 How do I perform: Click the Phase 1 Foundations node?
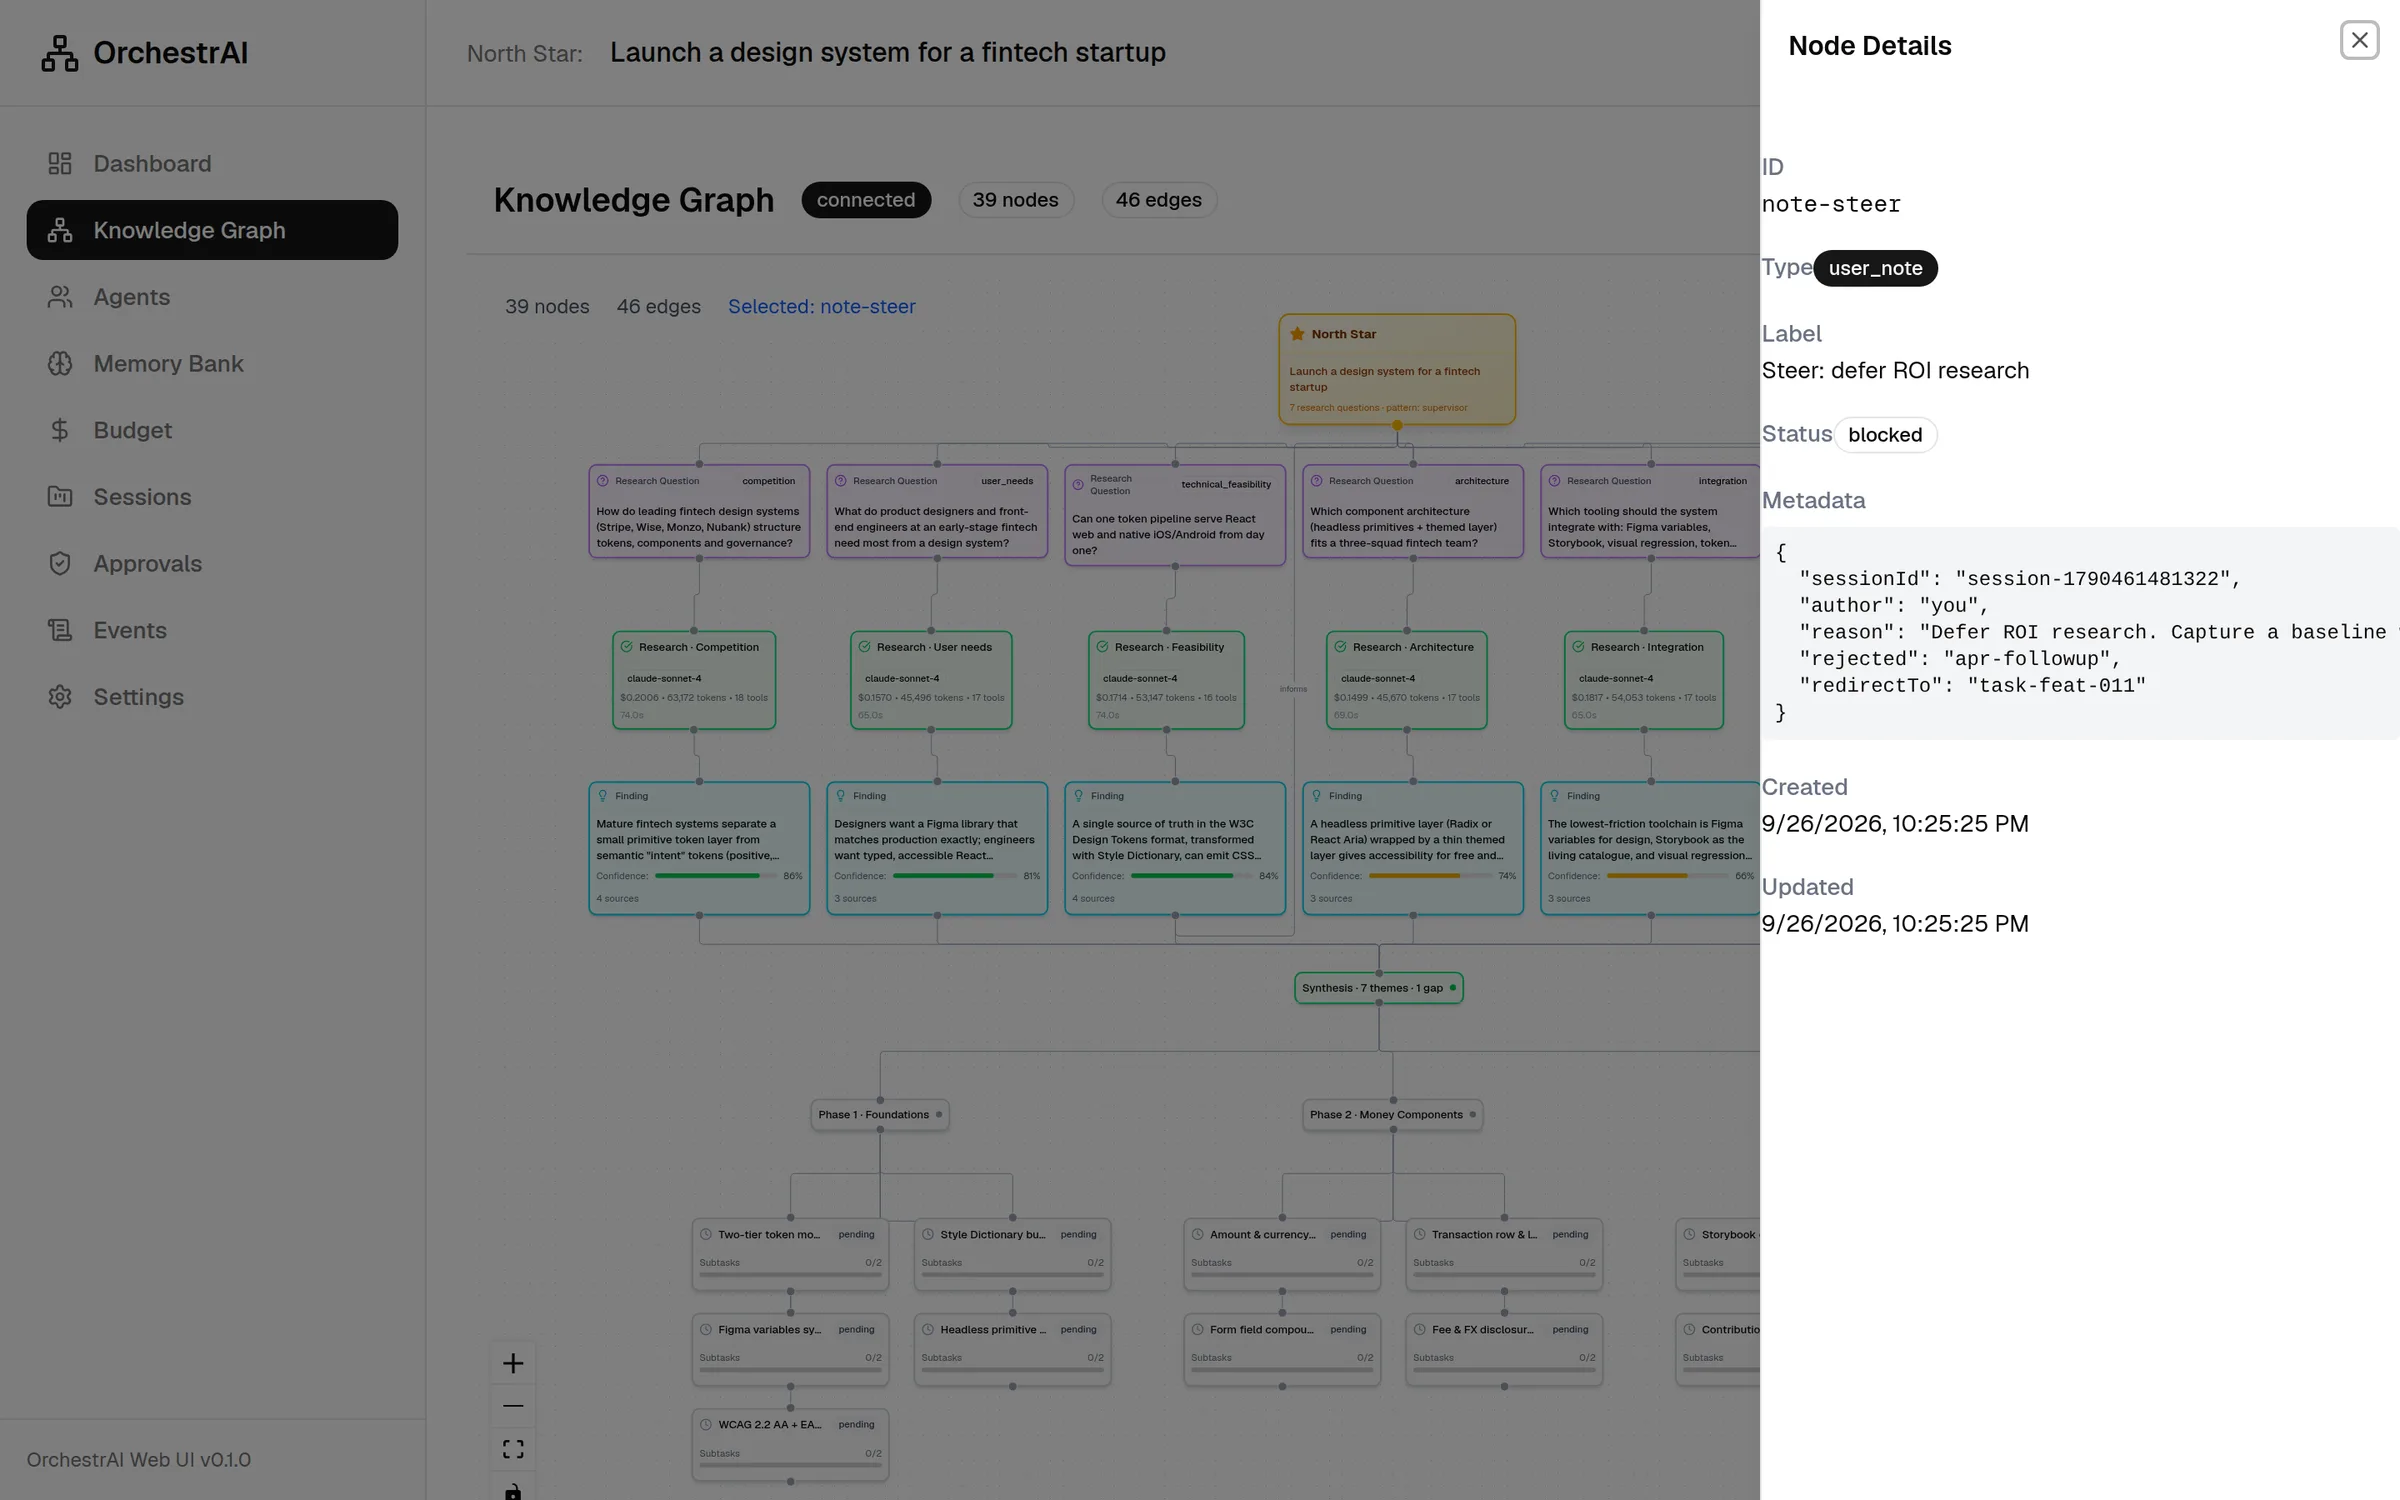tap(880, 1115)
